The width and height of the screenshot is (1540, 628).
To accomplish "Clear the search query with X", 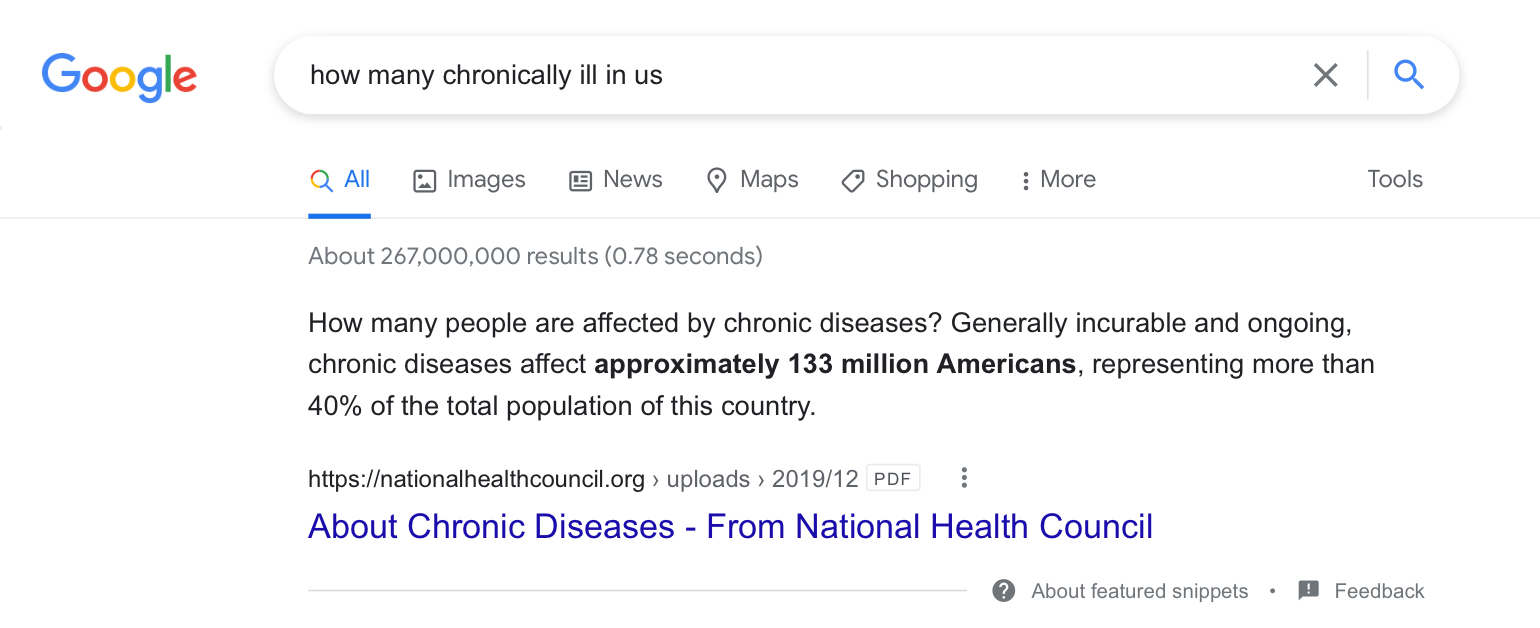I will (1325, 75).
